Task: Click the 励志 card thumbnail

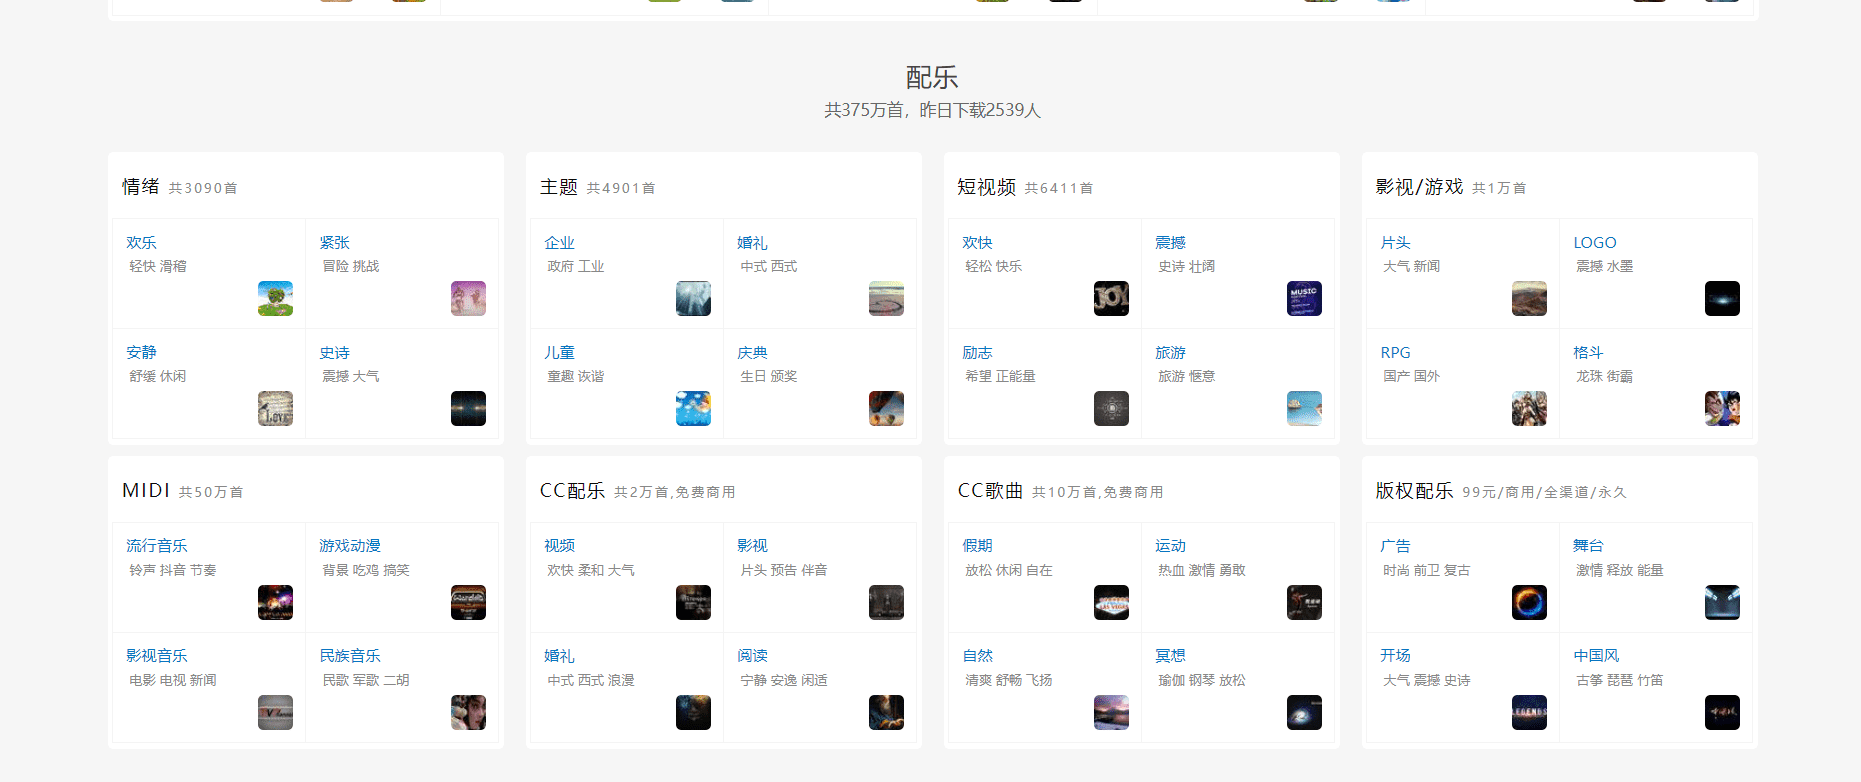Action: [1111, 408]
